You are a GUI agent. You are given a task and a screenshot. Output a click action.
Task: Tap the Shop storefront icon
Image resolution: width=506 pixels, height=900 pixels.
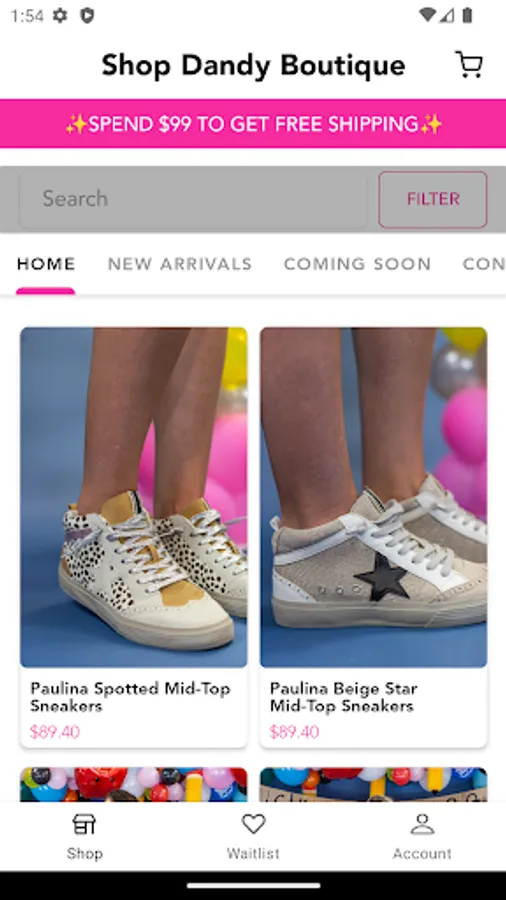click(x=84, y=824)
